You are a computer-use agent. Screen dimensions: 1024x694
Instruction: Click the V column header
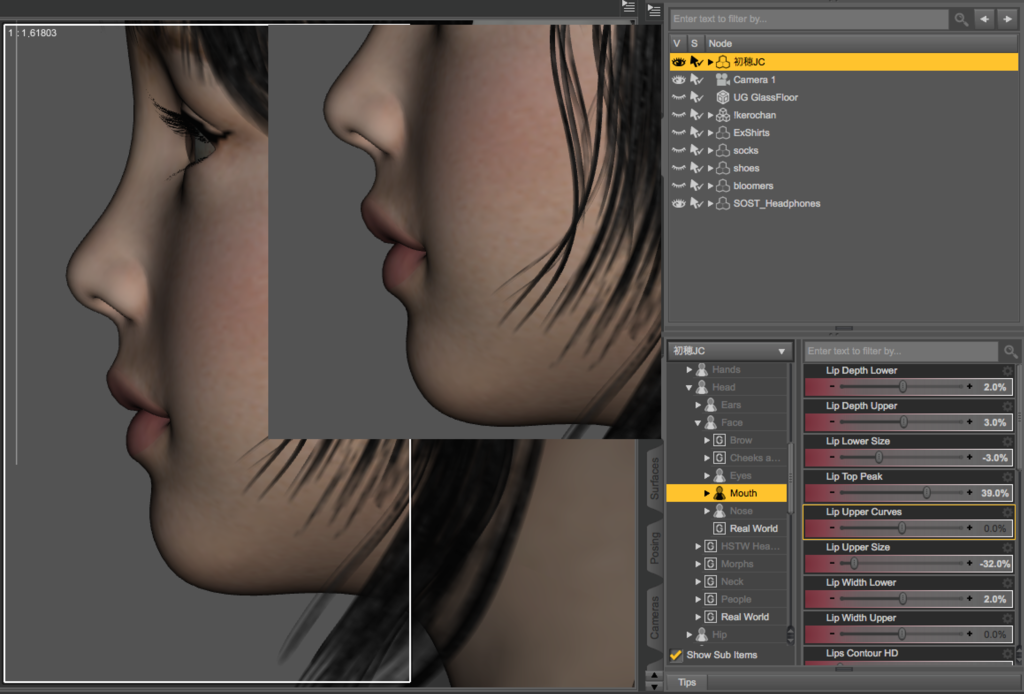(x=677, y=43)
